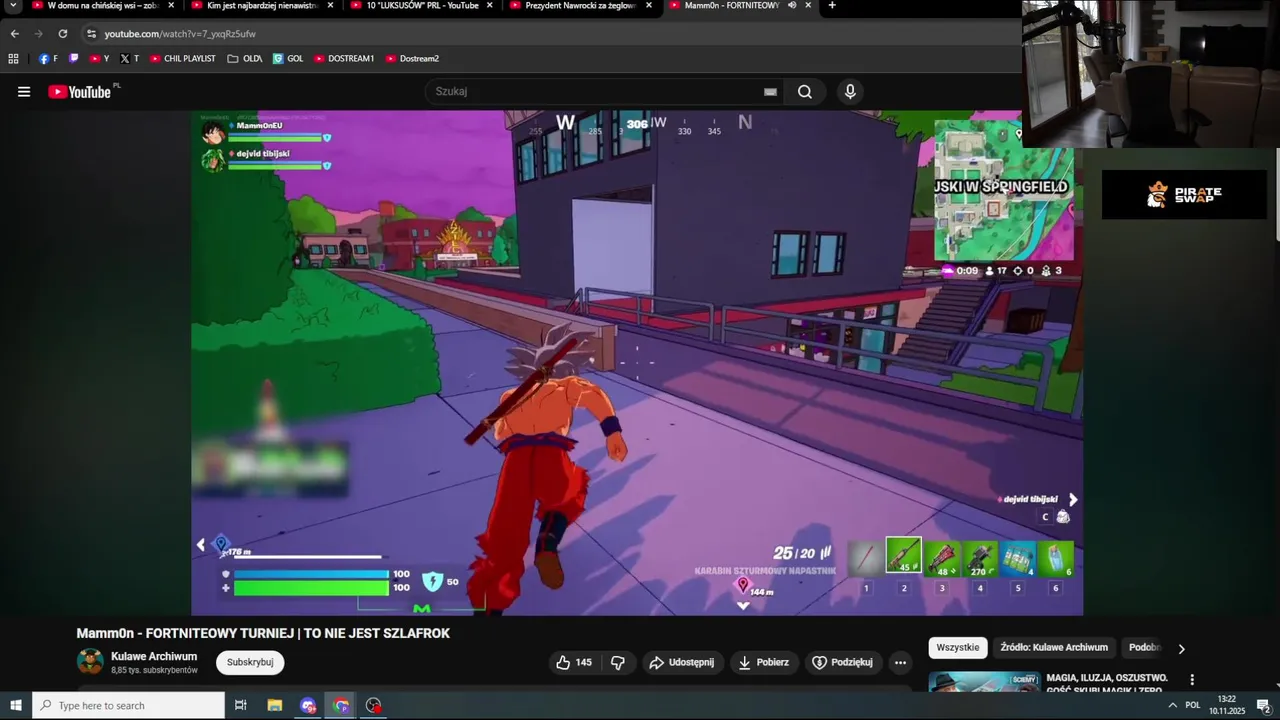Viewport: 1280px width, 720px height.
Task: Open the Discord taskbar app
Action: click(x=308, y=705)
